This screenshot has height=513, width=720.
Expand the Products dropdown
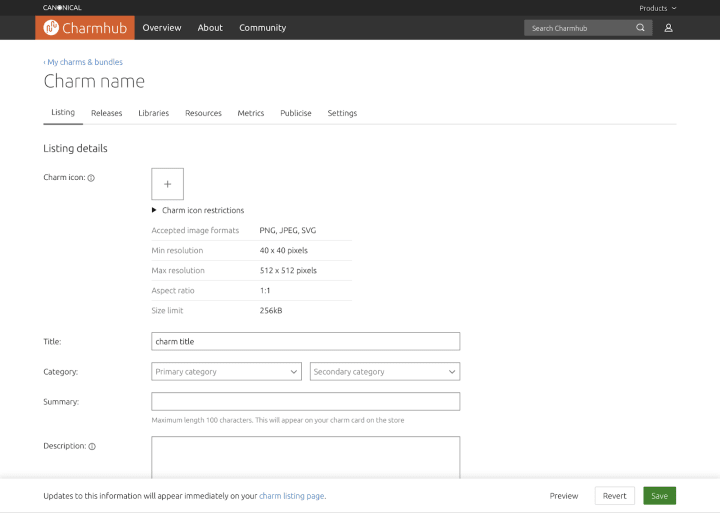pos(658,8)
